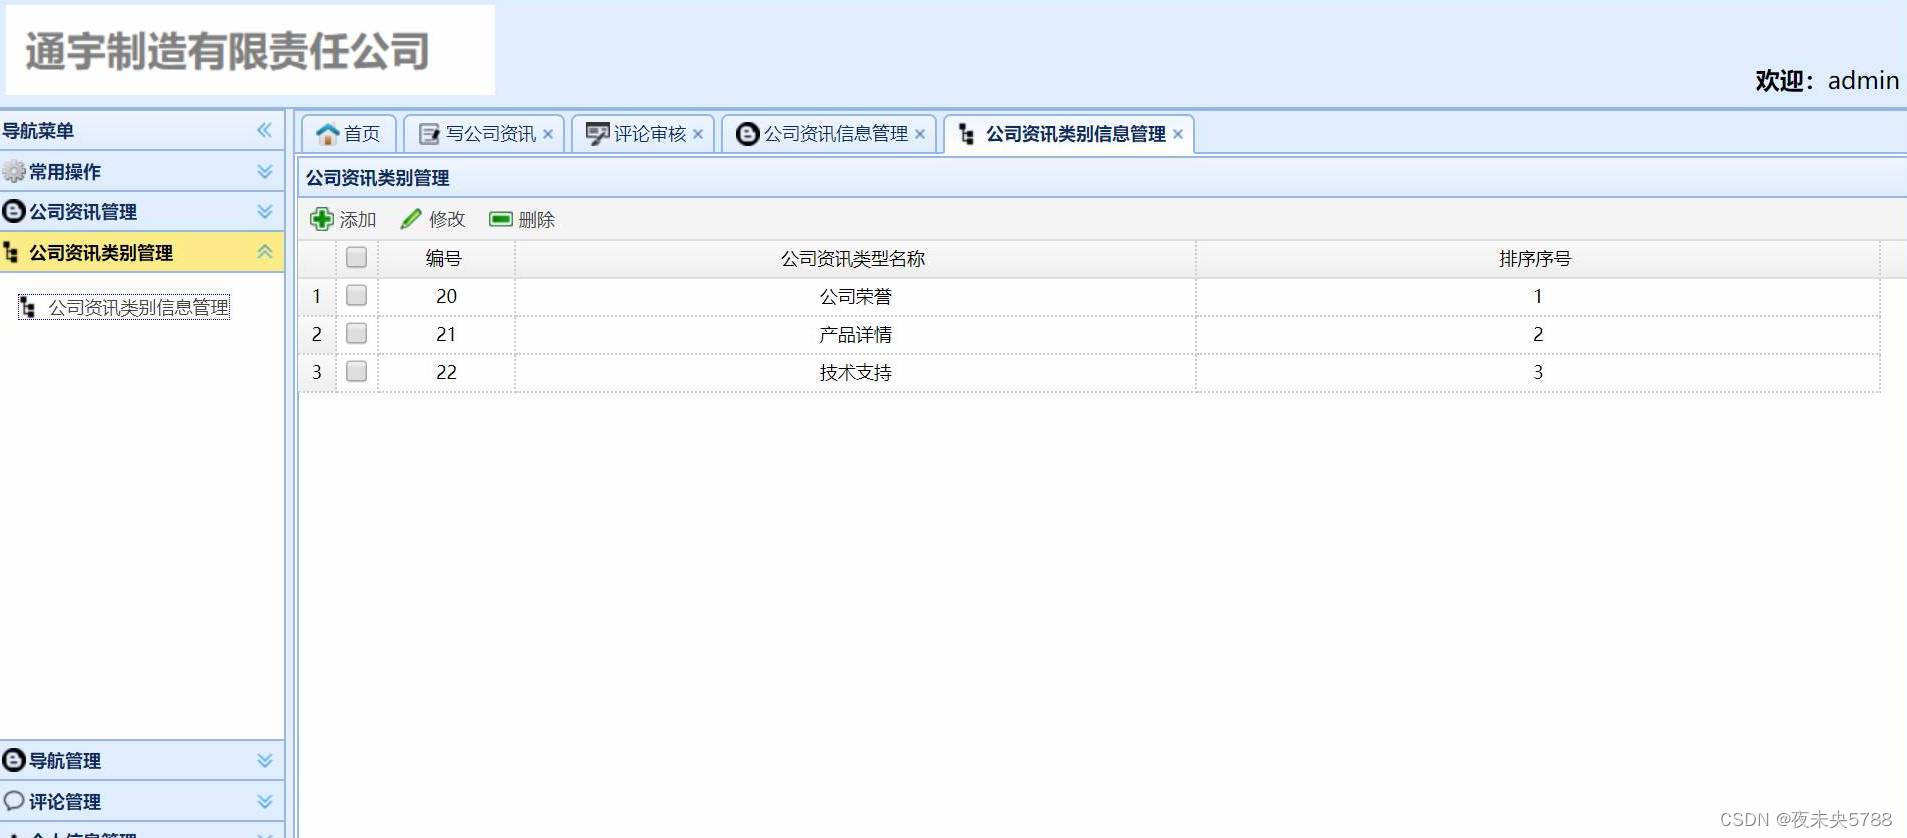Image resolution: width=1907 pixels, height=838 pixels.
Task: Switch to the 首页 tab
Action: tap(349, 134)
